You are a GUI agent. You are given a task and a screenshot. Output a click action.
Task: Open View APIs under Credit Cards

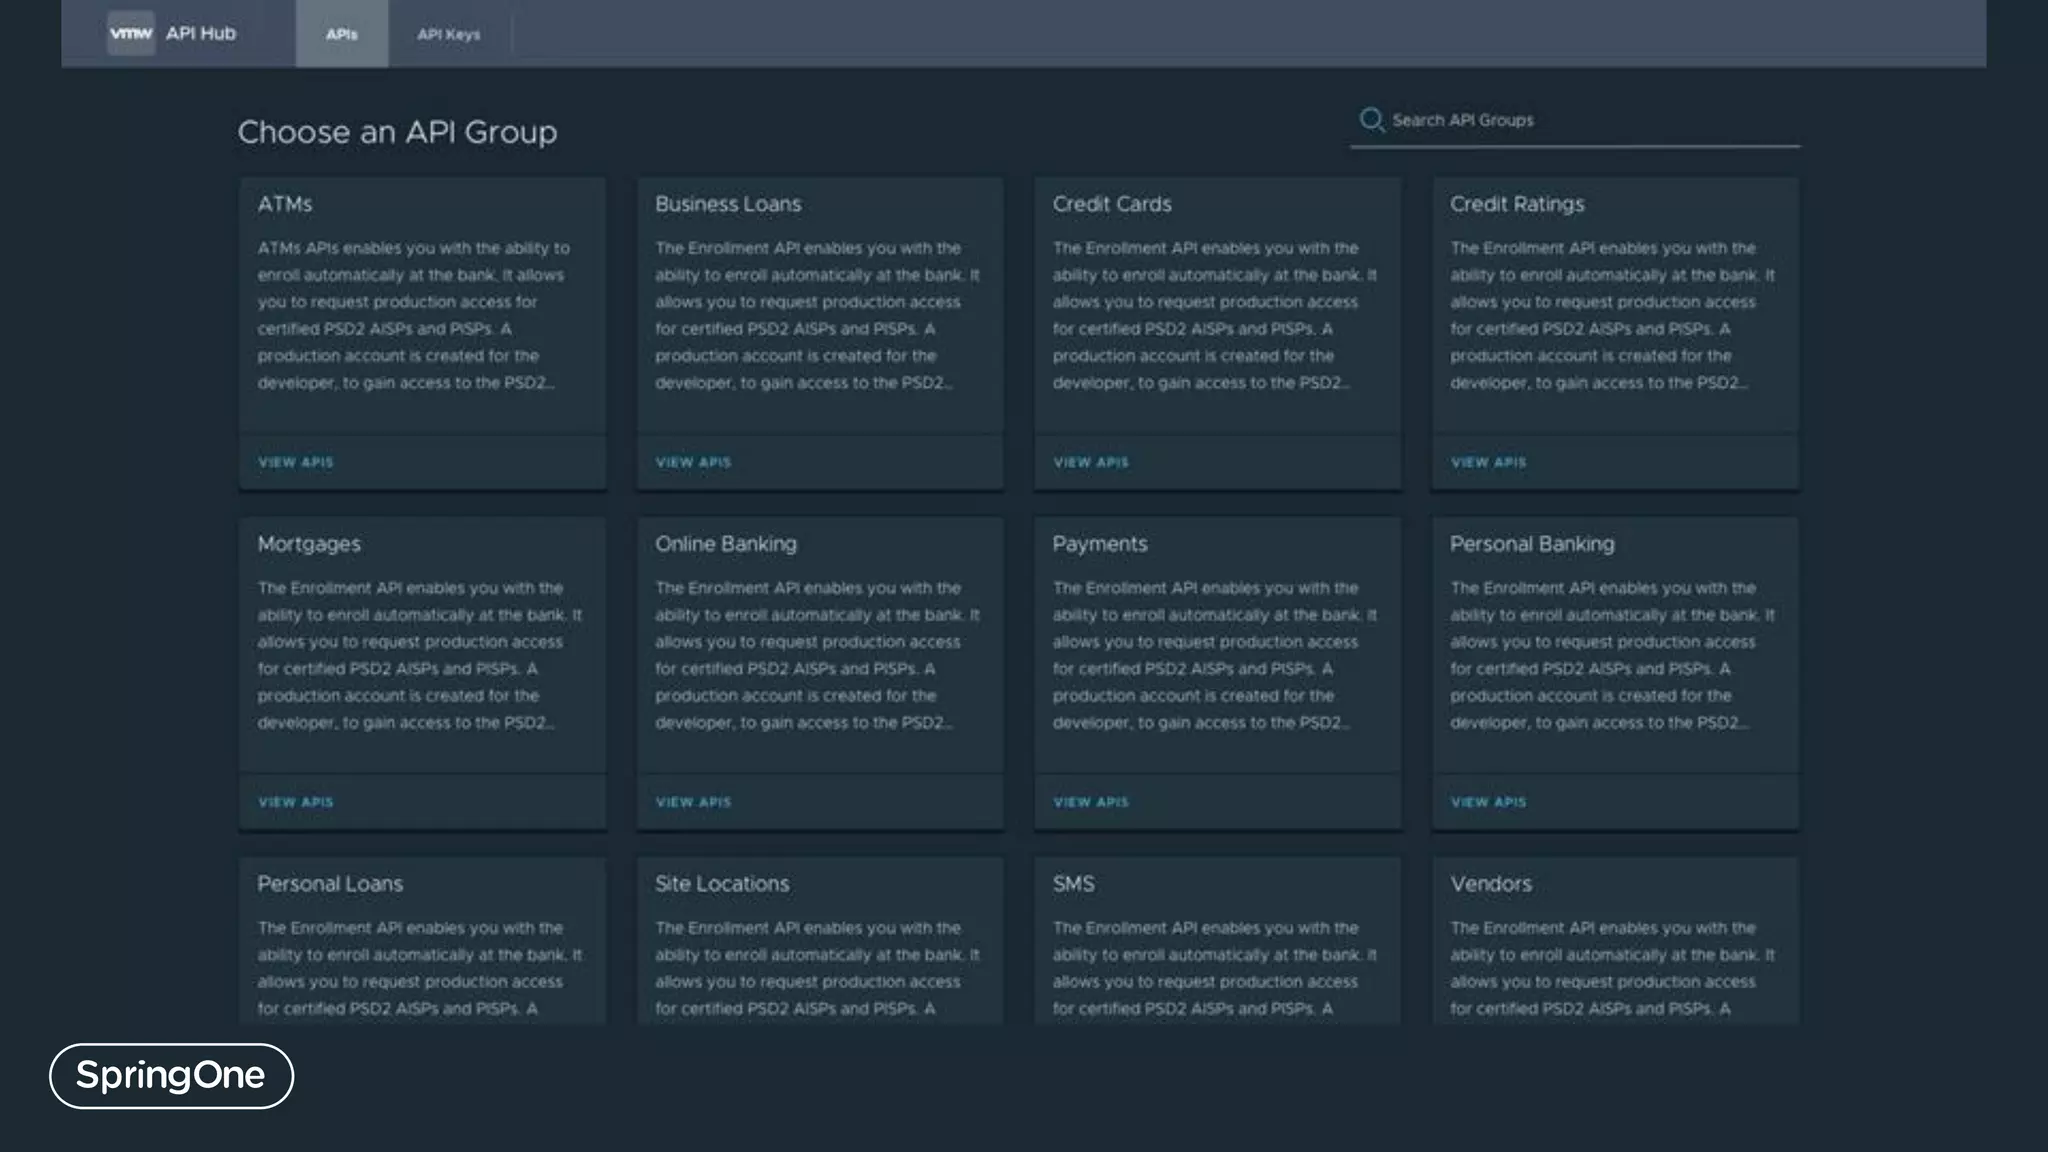(x=1091, y=462)
